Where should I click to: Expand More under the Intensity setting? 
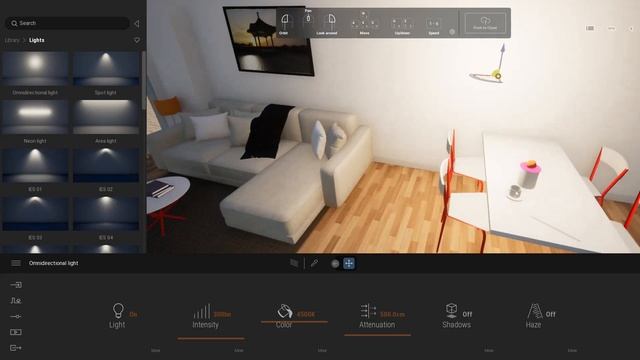[239, 350]
